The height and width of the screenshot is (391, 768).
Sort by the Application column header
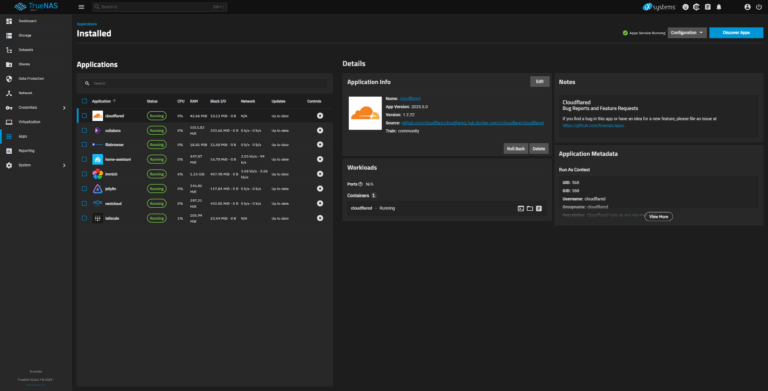103,101
